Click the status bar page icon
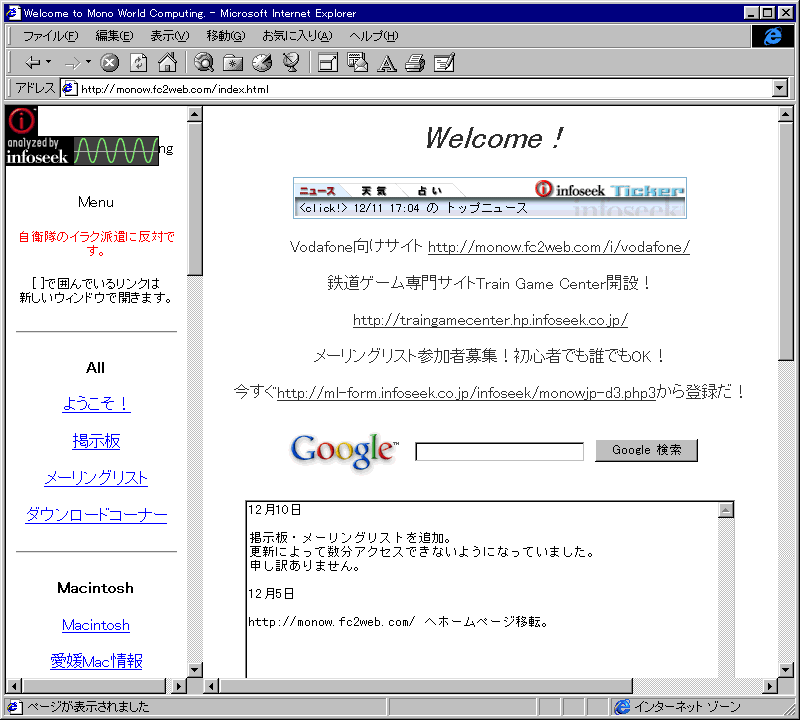800x720 pixels. pyautogui.click(x=14, y=707)
